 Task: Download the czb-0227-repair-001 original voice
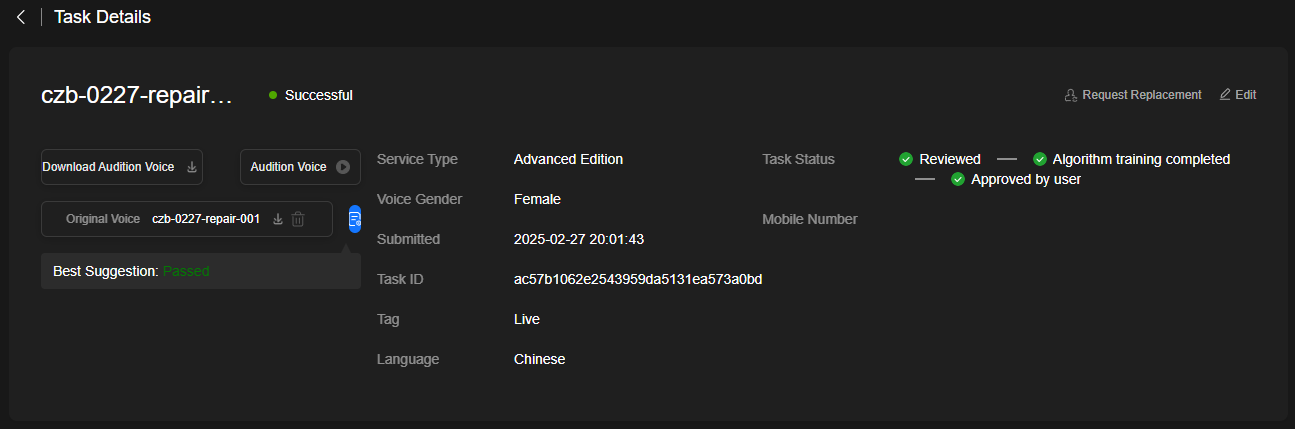point(278,219)
